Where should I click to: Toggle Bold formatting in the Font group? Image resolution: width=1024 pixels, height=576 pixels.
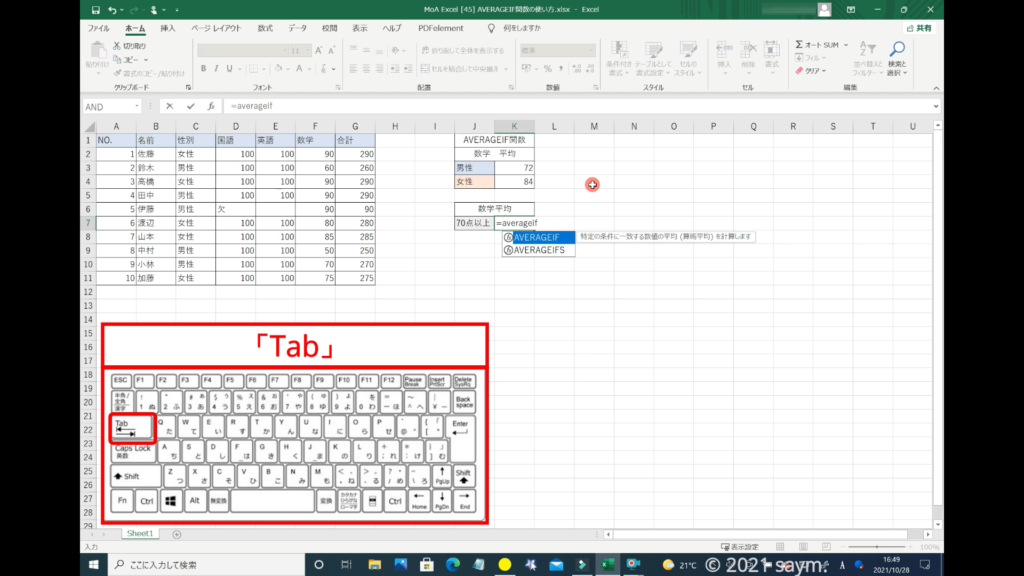[x=203, y=69]
